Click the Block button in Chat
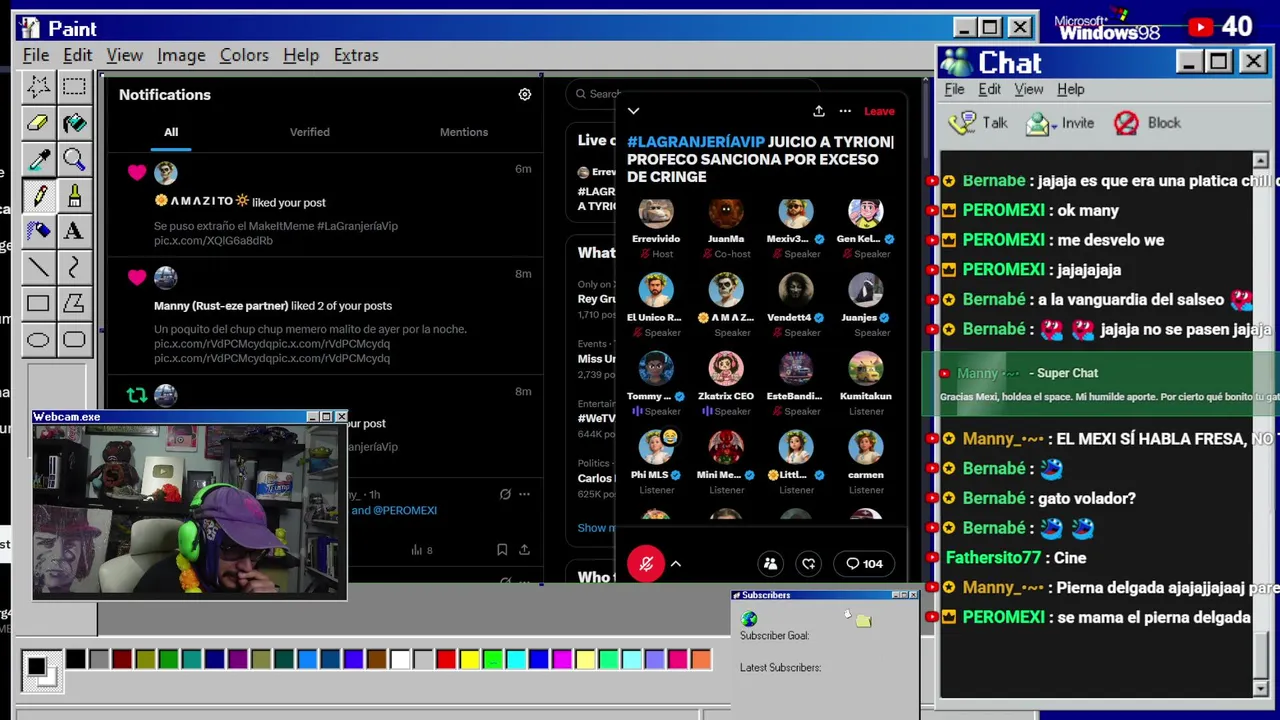This screenshot has width=1280, height=720. coord(1147,123)
